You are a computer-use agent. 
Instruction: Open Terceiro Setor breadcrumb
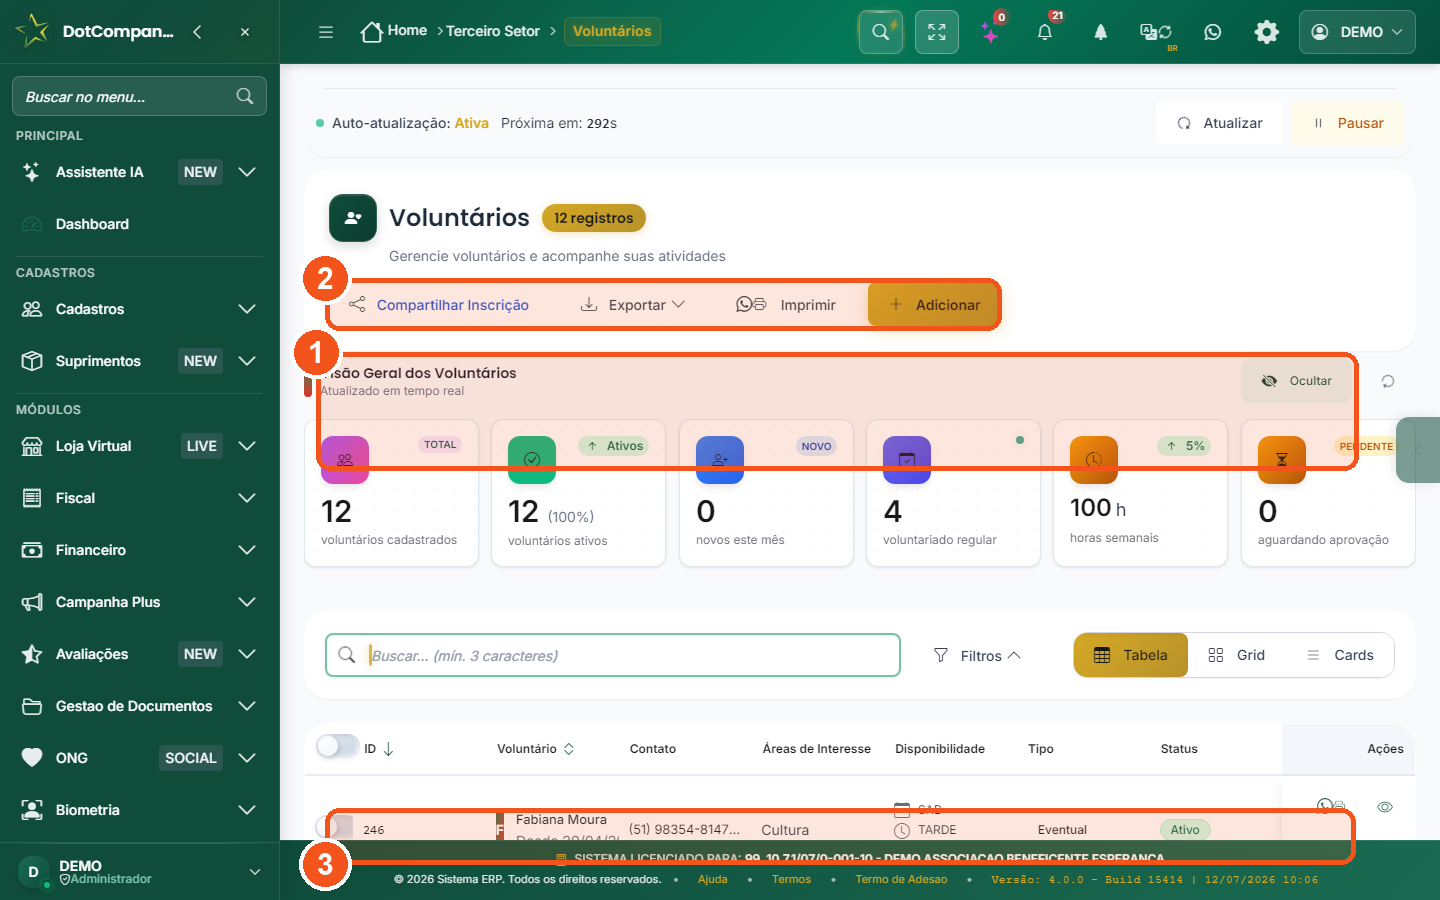pos(493,31)
